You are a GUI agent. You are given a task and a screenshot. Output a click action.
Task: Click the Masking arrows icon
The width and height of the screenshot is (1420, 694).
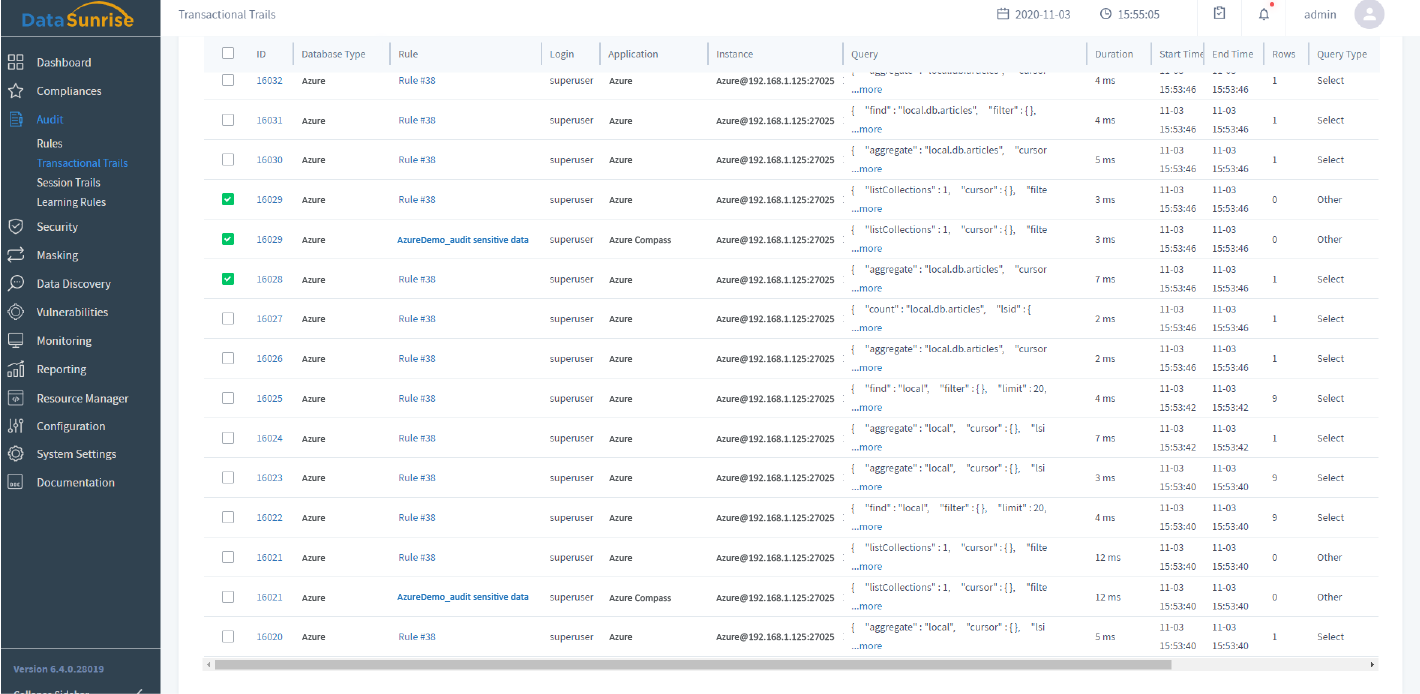click(16, 255)
